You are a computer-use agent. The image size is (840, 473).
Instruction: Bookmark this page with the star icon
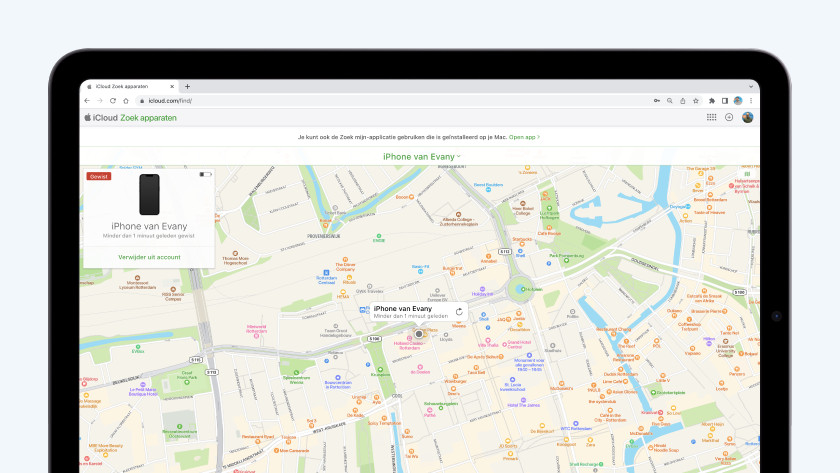pyautogui.click(x=696, y=101)
